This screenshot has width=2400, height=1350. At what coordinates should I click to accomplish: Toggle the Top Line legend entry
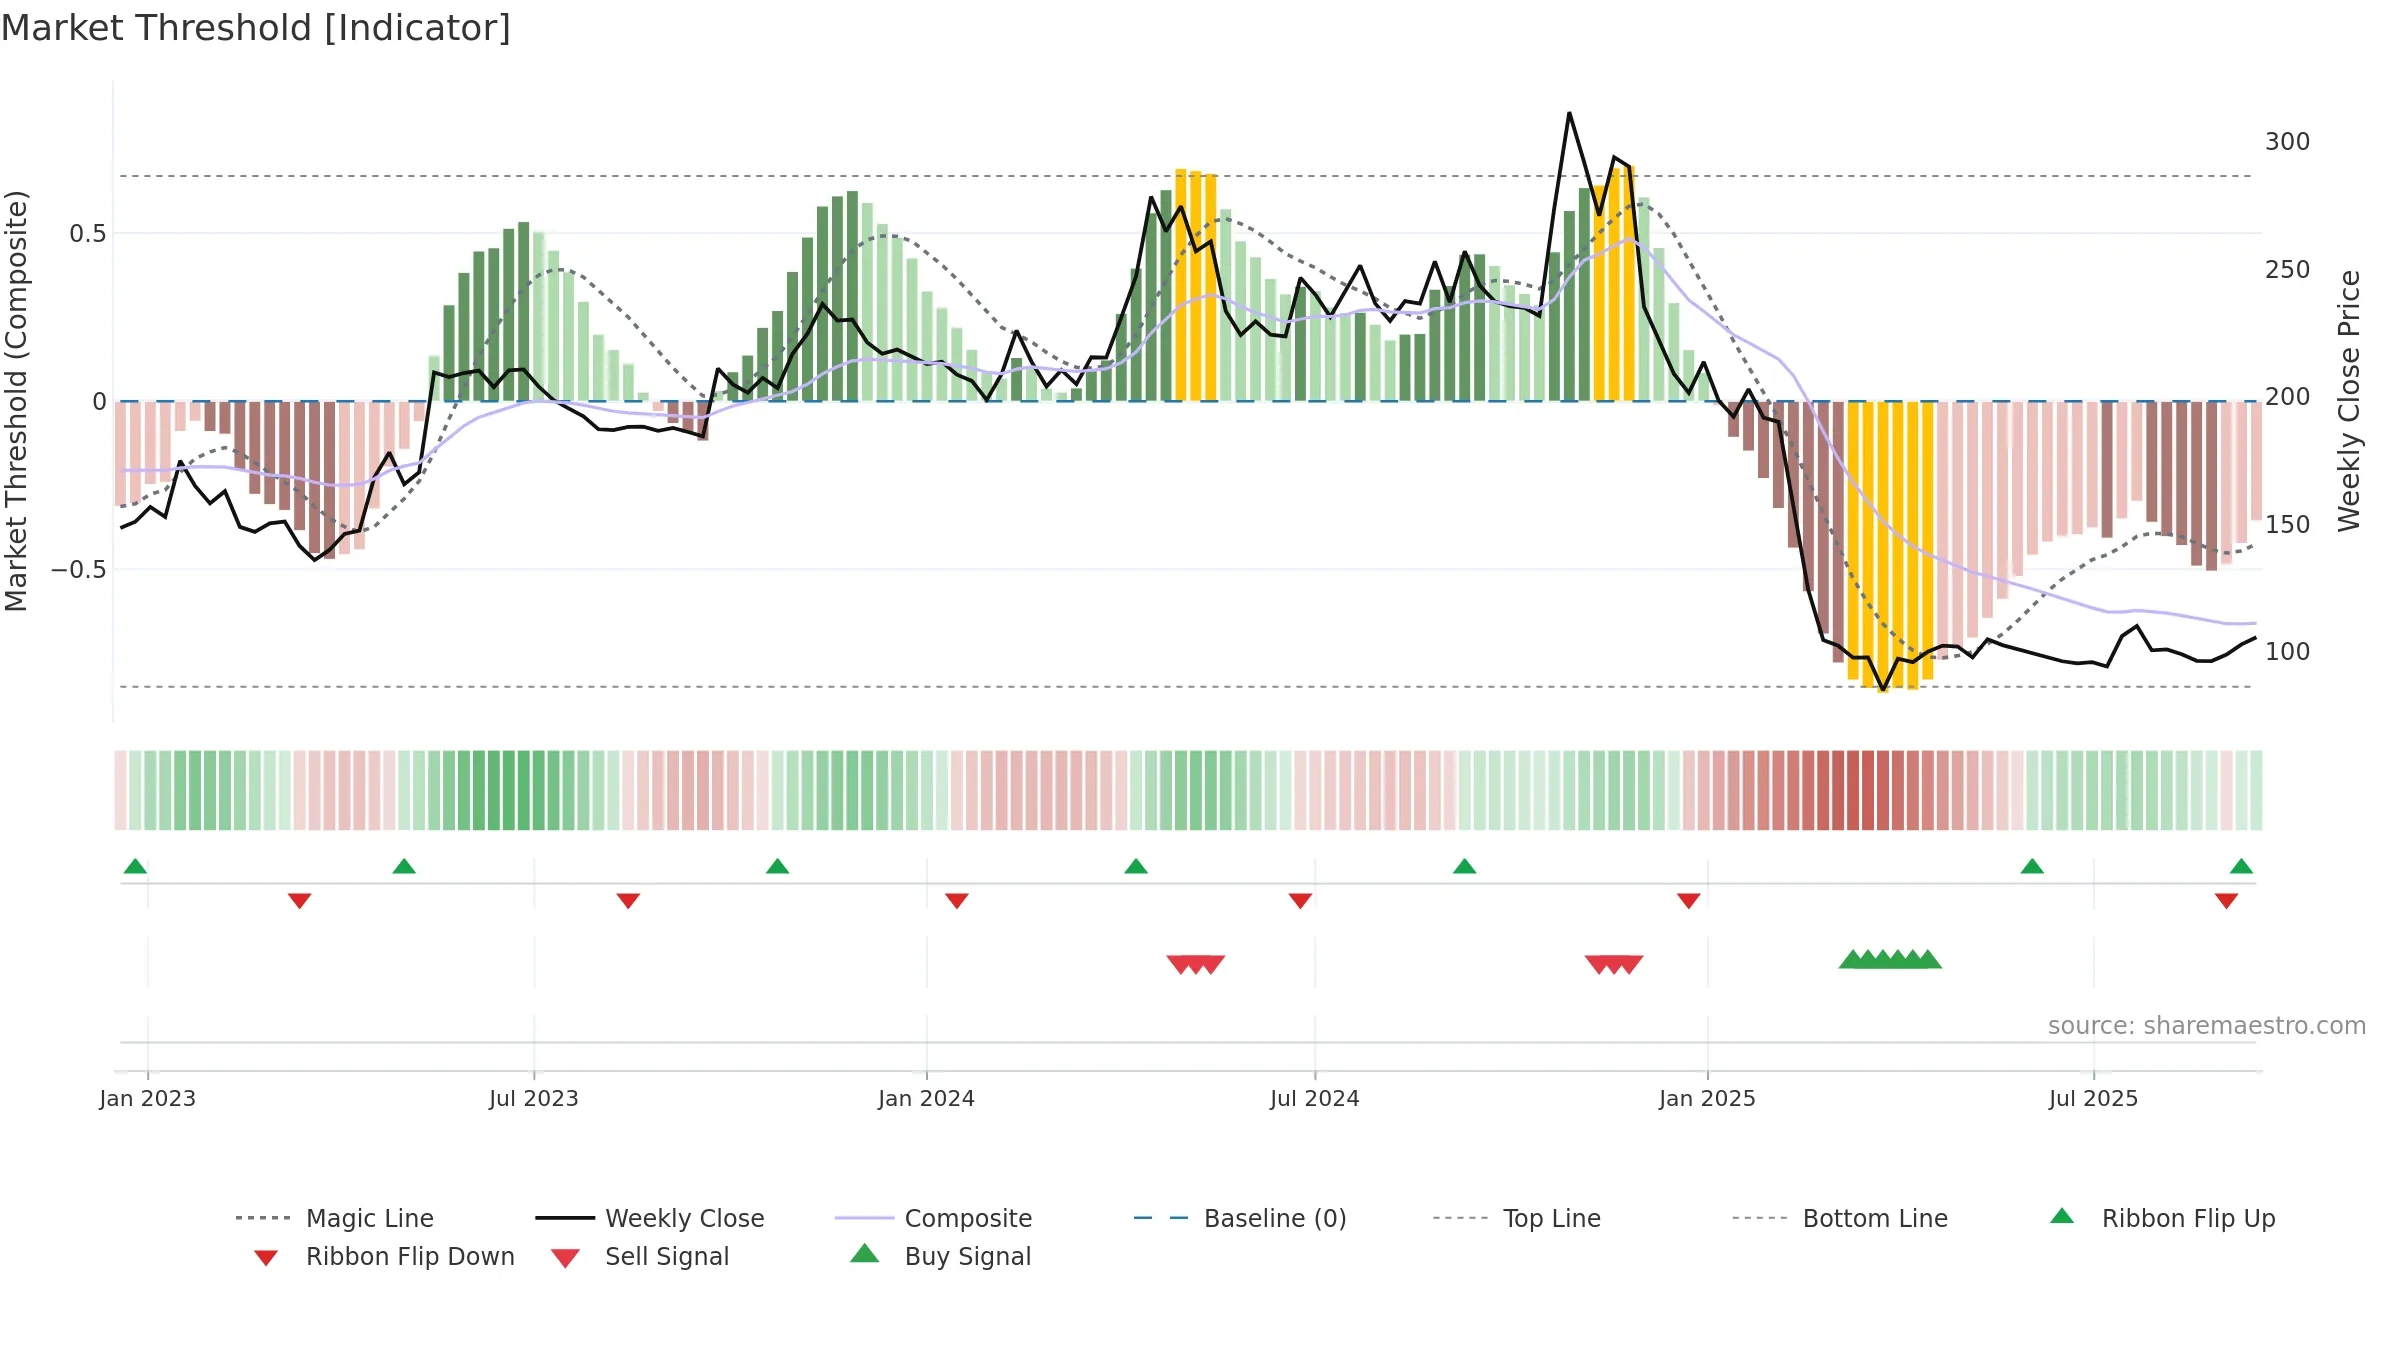click(x=1516, y=1218)
